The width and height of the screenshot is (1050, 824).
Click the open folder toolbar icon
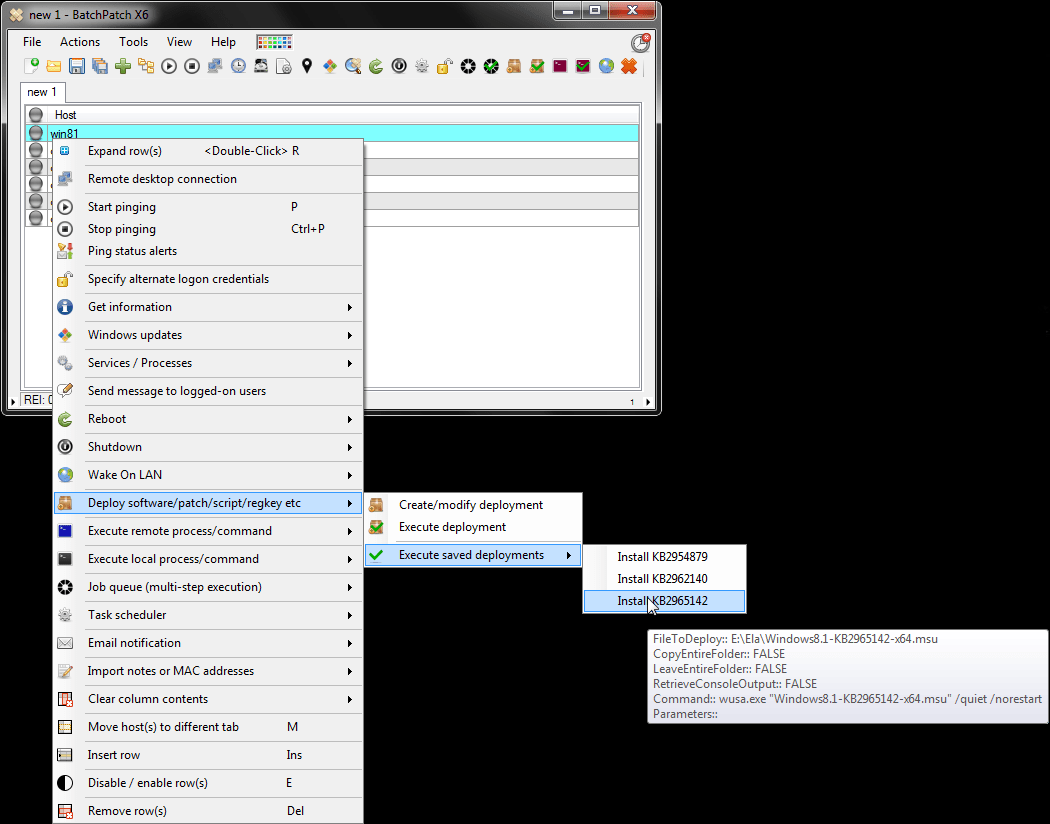point(54,66)
